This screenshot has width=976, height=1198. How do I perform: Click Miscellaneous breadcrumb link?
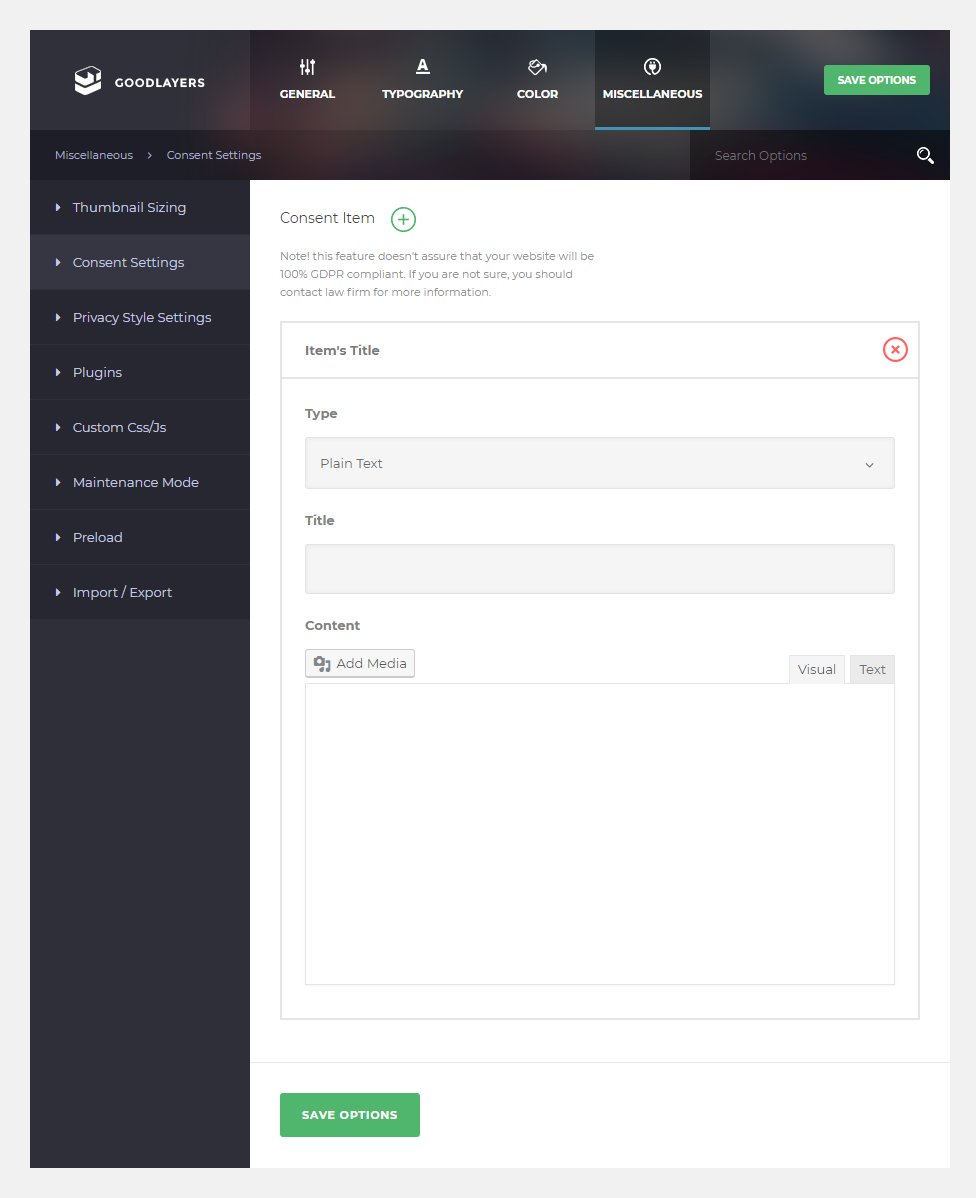(x=94, y=155)
